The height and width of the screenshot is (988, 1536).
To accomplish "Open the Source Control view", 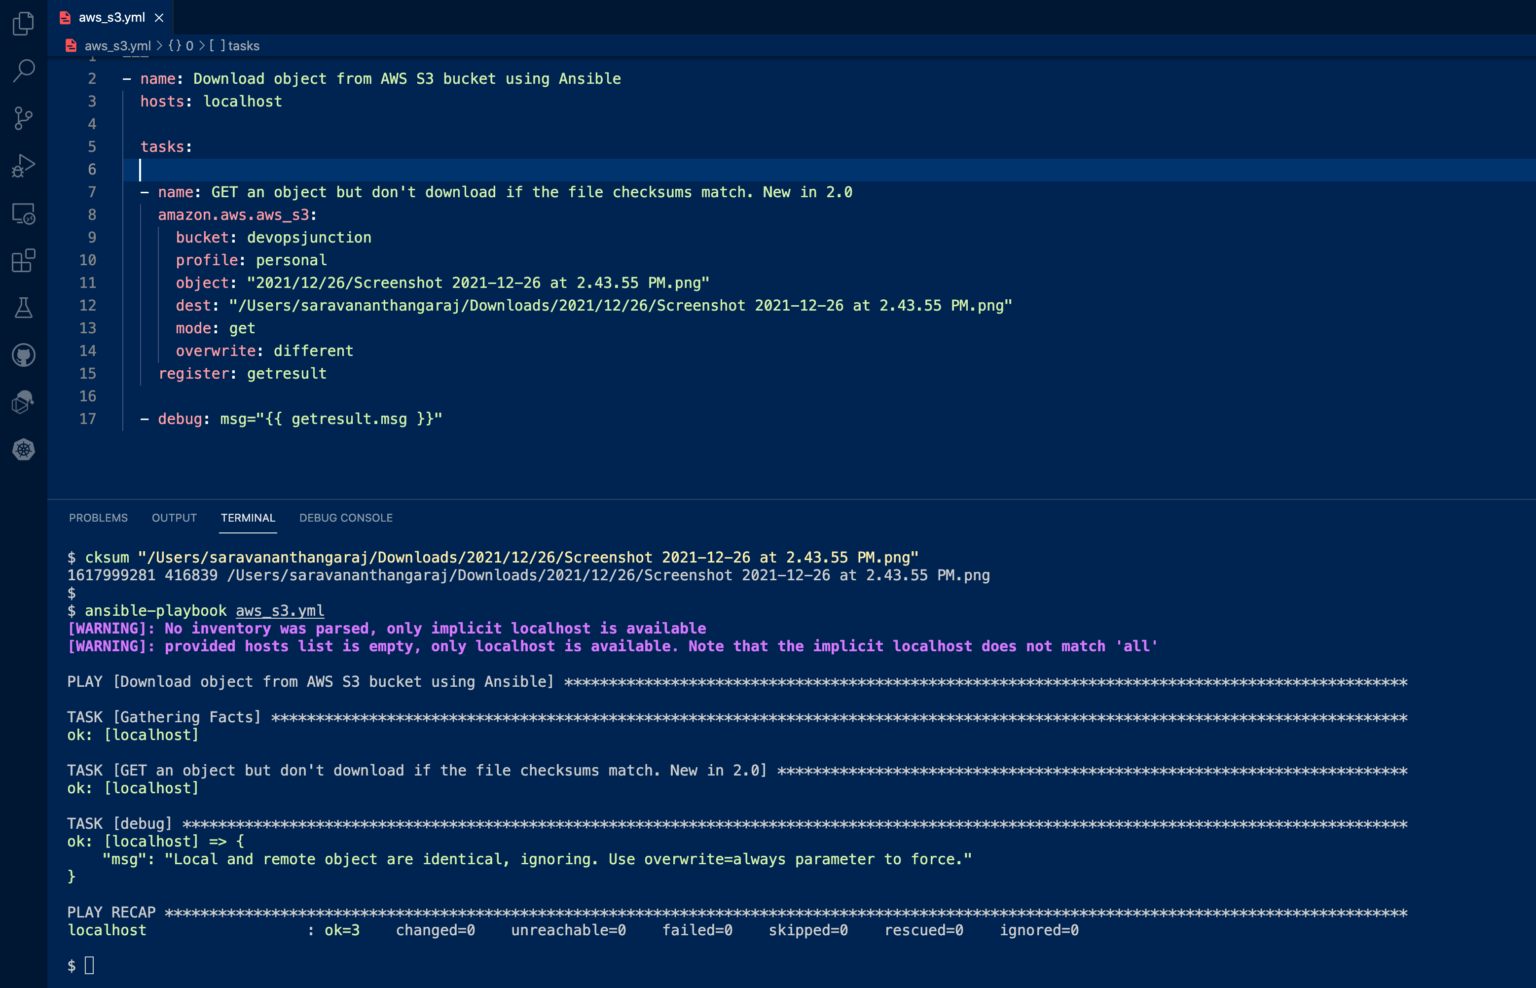I will click(x=22, y=117).
